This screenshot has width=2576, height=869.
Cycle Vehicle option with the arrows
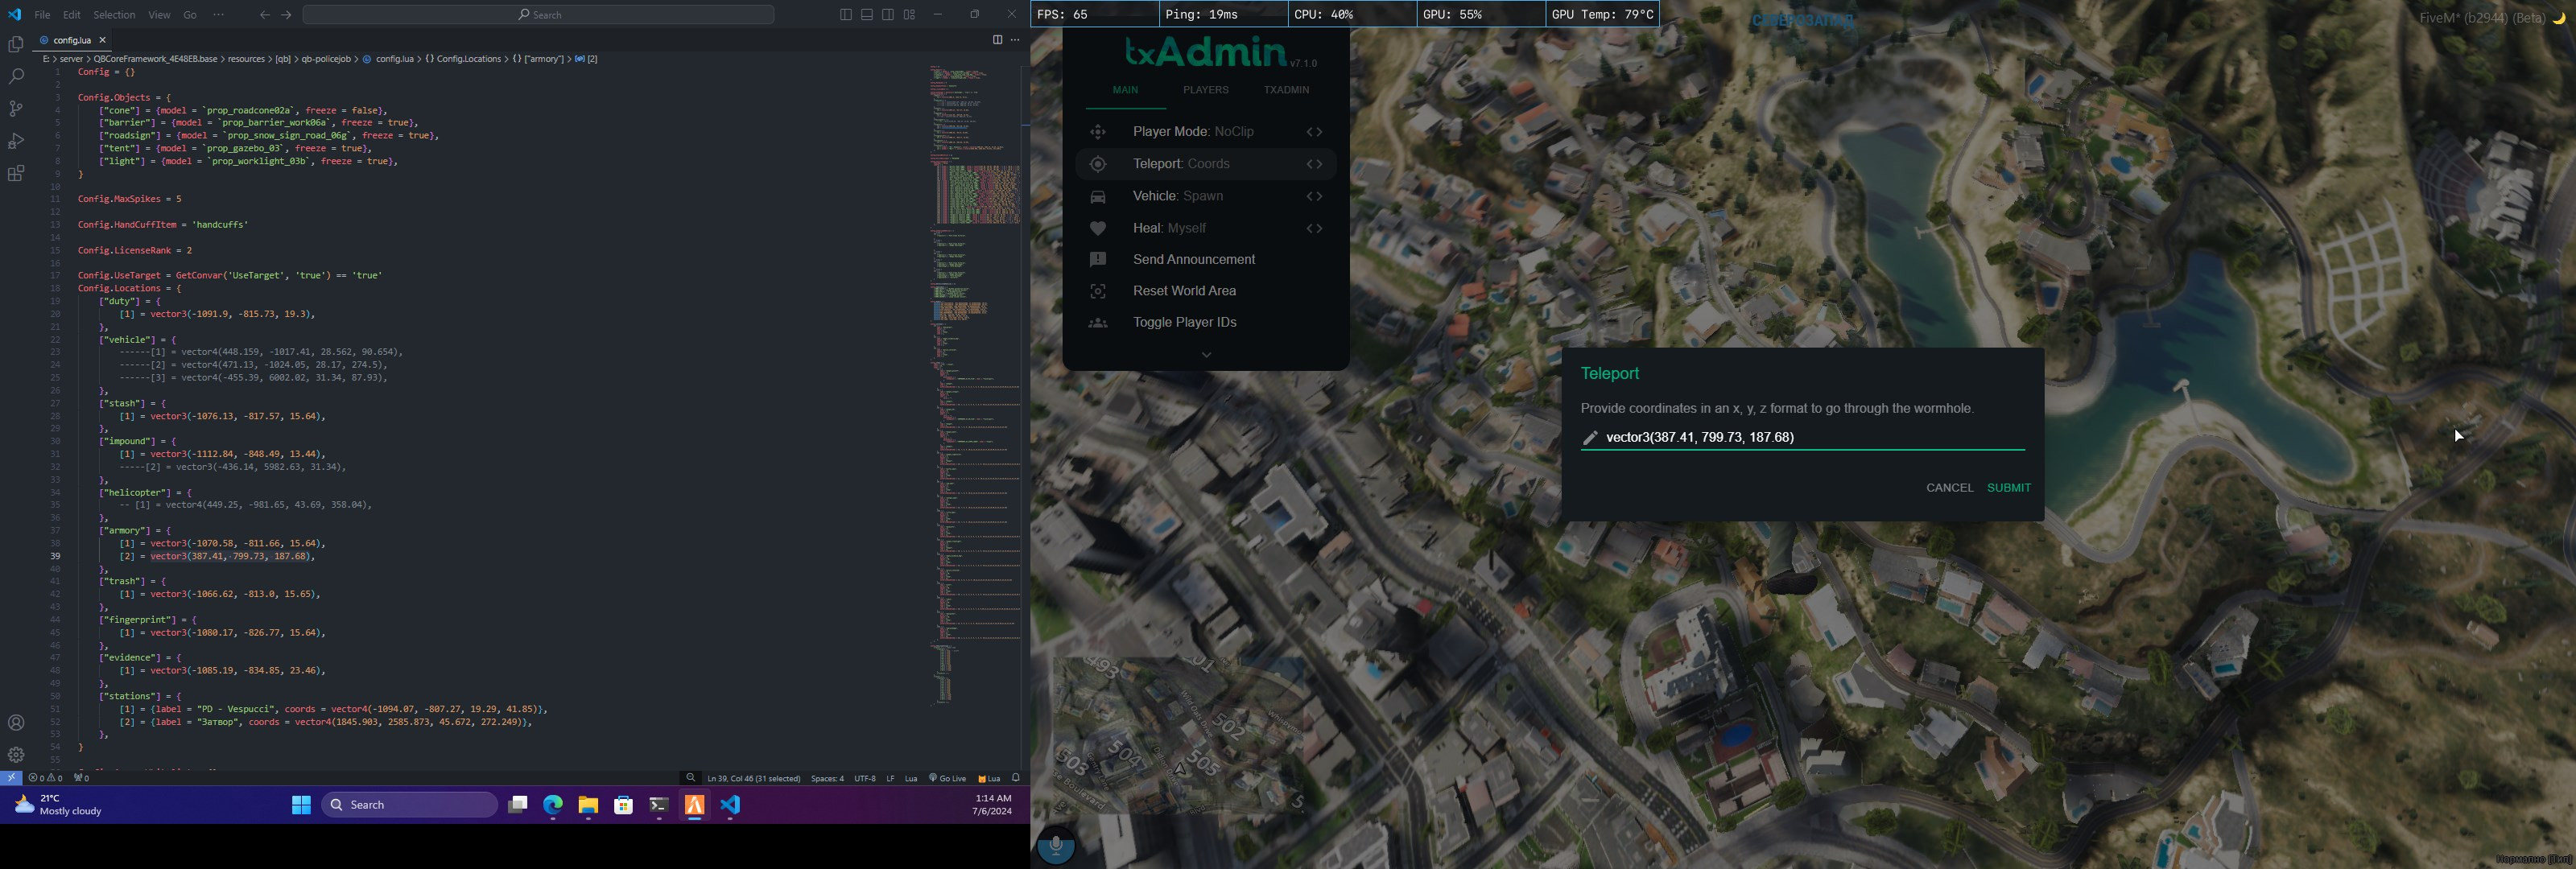point(1314,196)
